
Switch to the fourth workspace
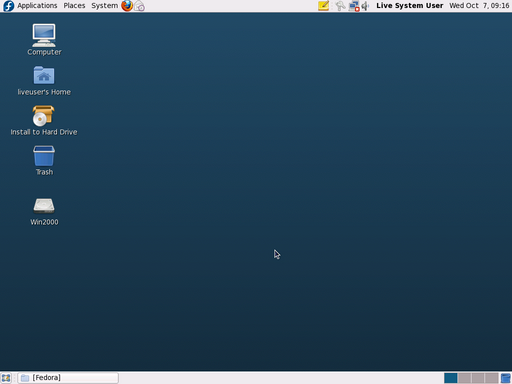click(491, 378)
